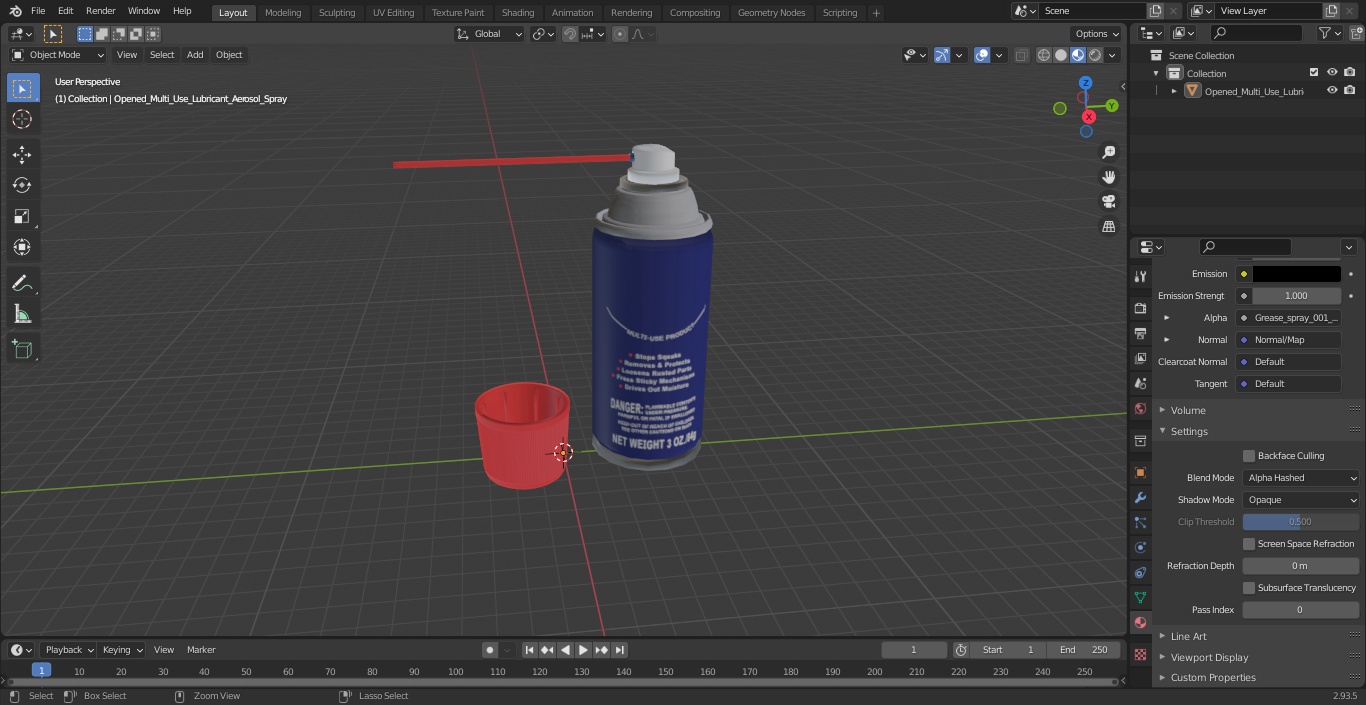Switch to the Shading workspace tab
Viewport: 1366px width, 705px height.
[x=517, y=13]
